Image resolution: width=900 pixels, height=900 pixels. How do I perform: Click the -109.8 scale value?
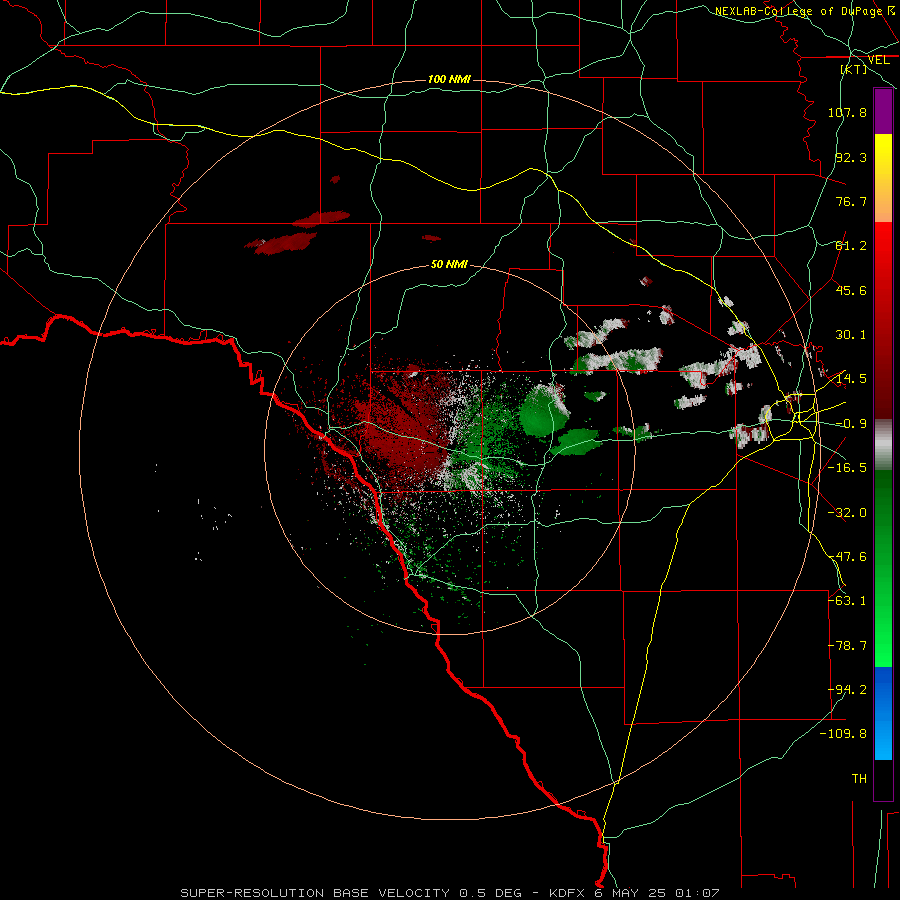pyautogui.click(x=844, y=734)
